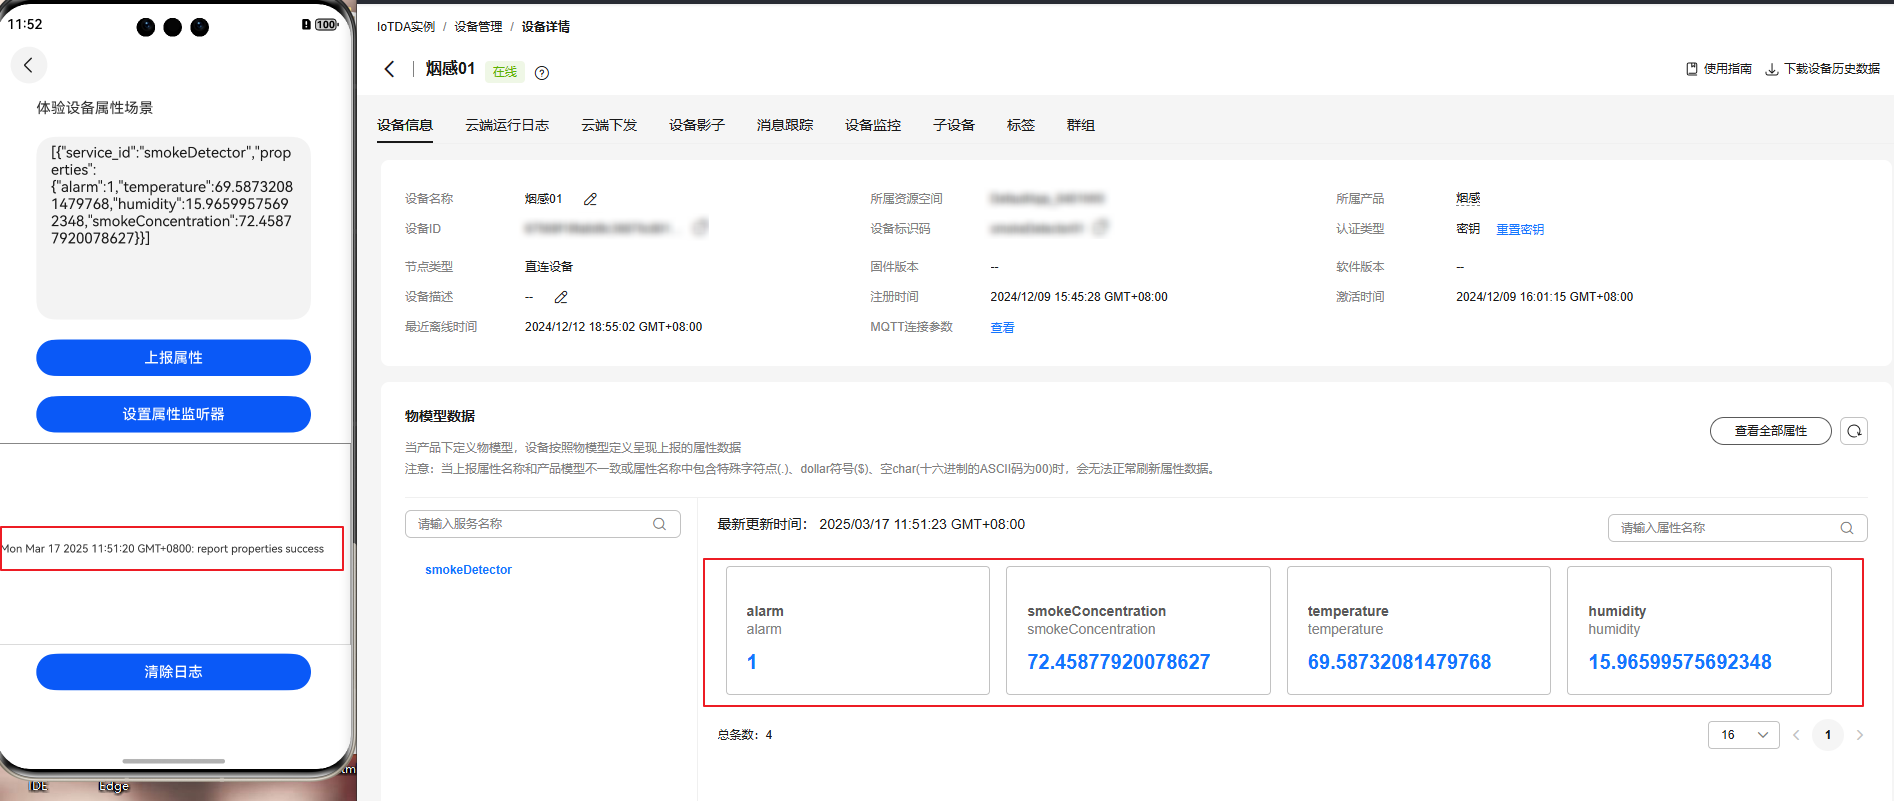Refresh the 物模型数据 property list

(x=1854, y=431)
